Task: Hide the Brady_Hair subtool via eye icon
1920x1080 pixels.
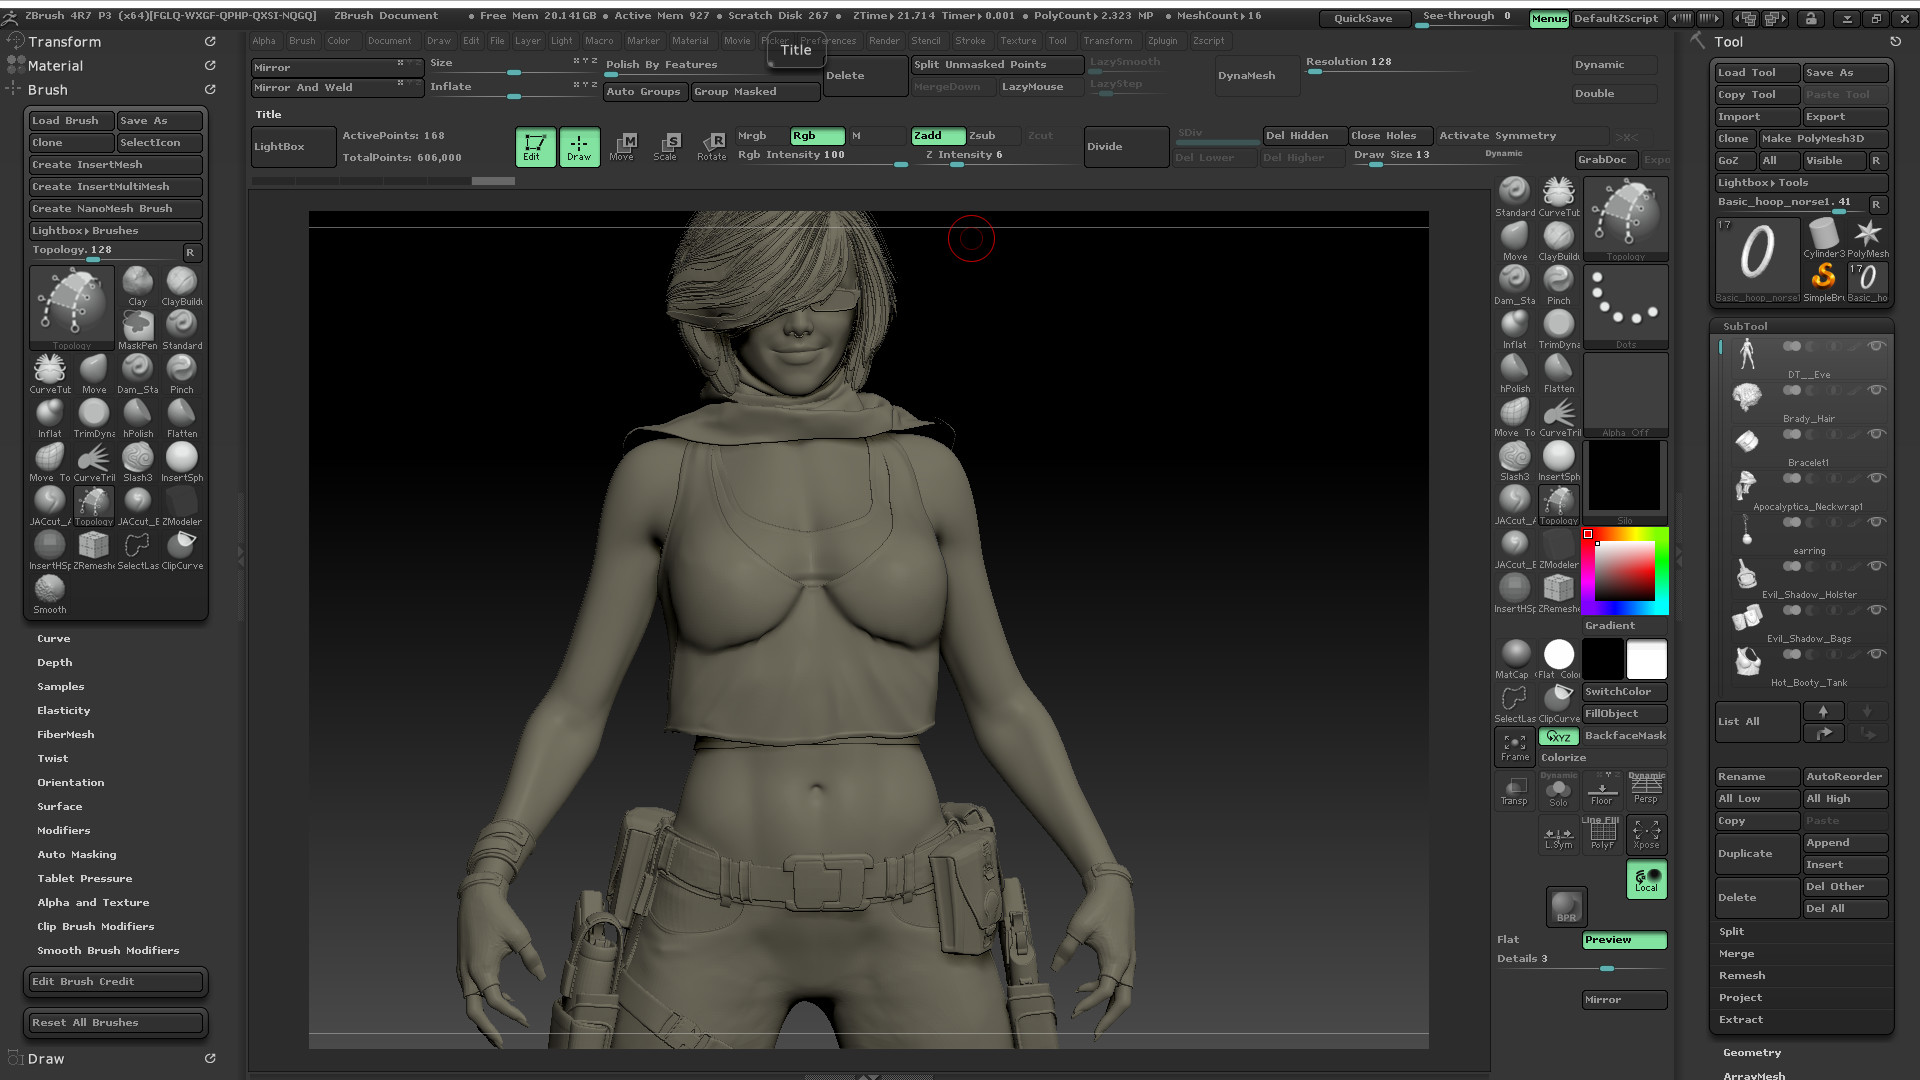Action: pos(1876,390)
